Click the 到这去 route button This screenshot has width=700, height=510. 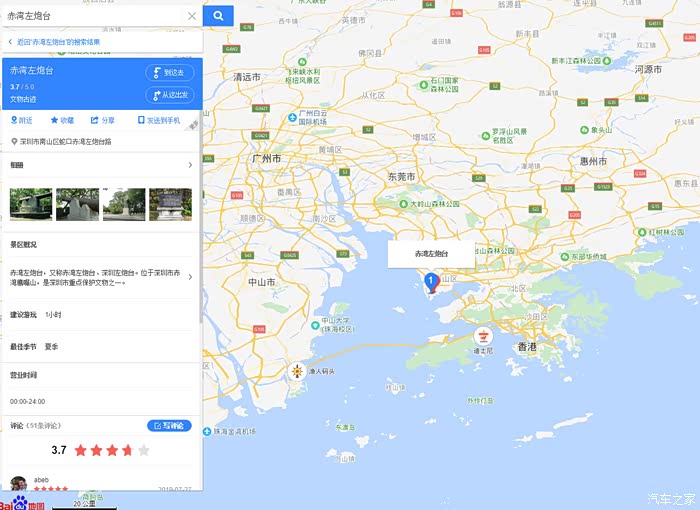pyautogui.click(x=170, y=73)
